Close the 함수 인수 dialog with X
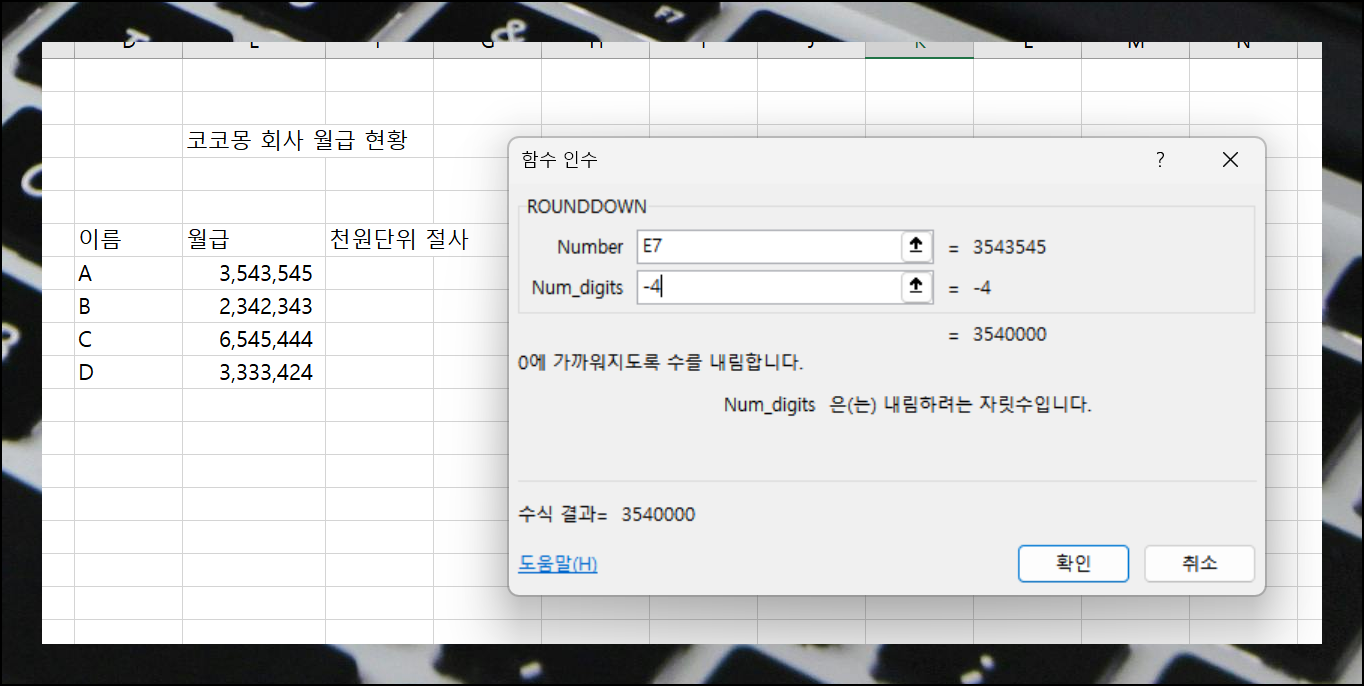Image resolution: width=1364 pixels, height=686 pixels. point(1230,160)
